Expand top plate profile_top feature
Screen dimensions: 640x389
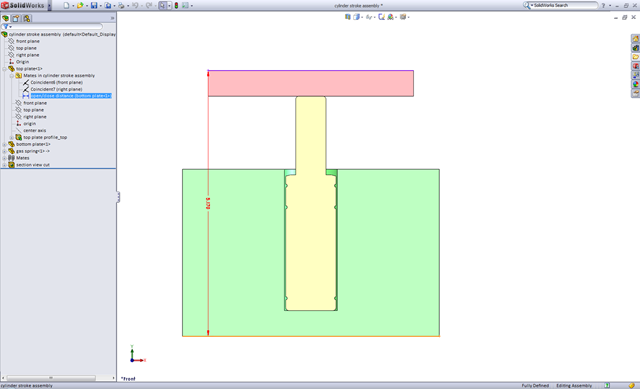tap(11, 138)
